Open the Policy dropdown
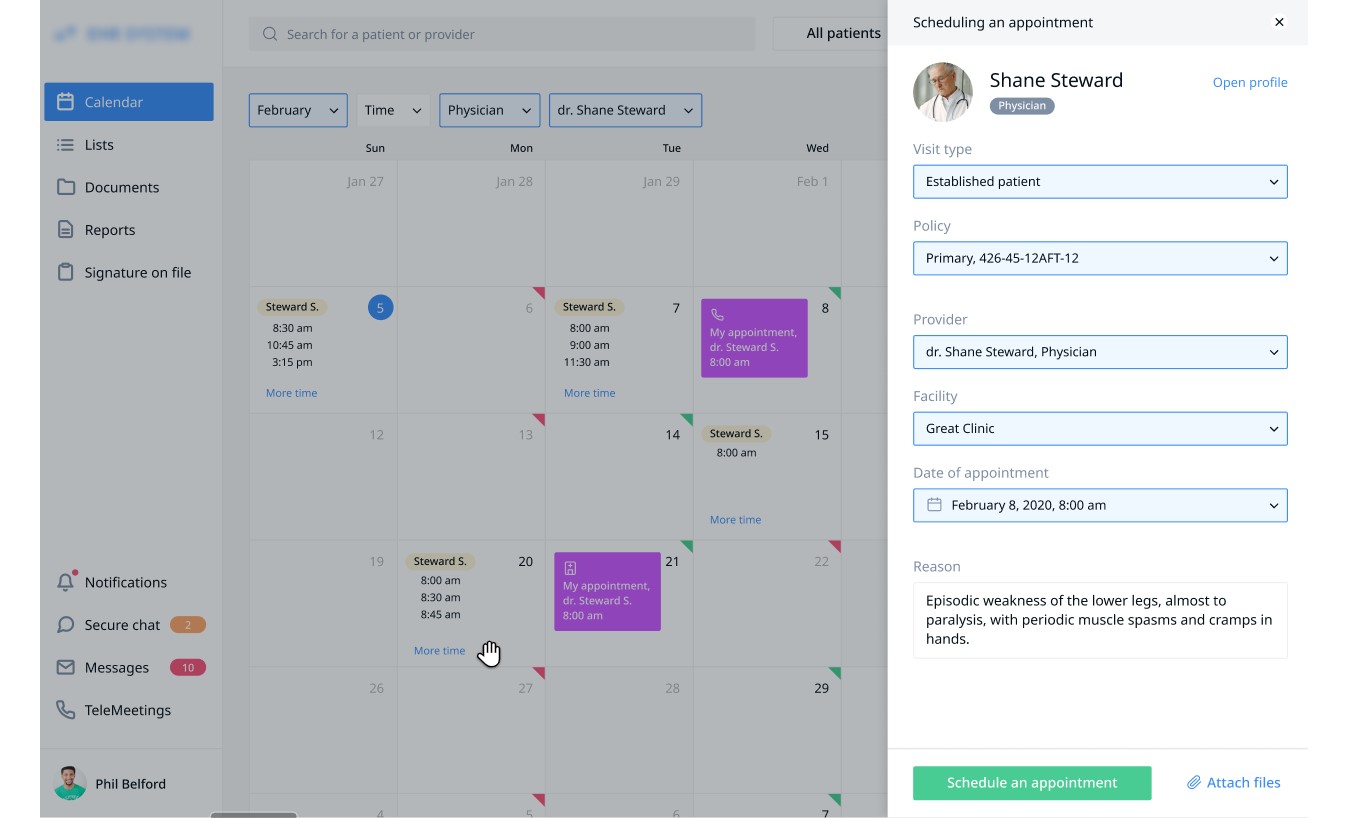1350x818 pixels. (1100, 258)
